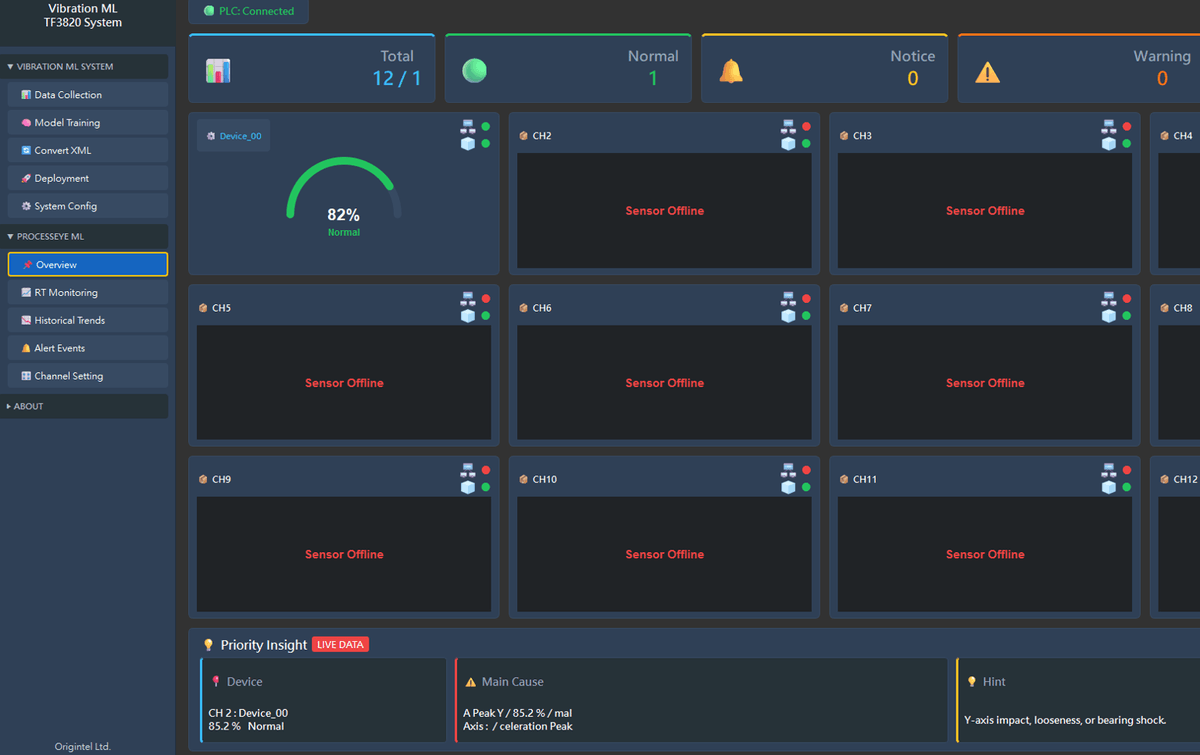Click the Device_00 label chip
Screen dimensions: 1200x755
point(233,136)
